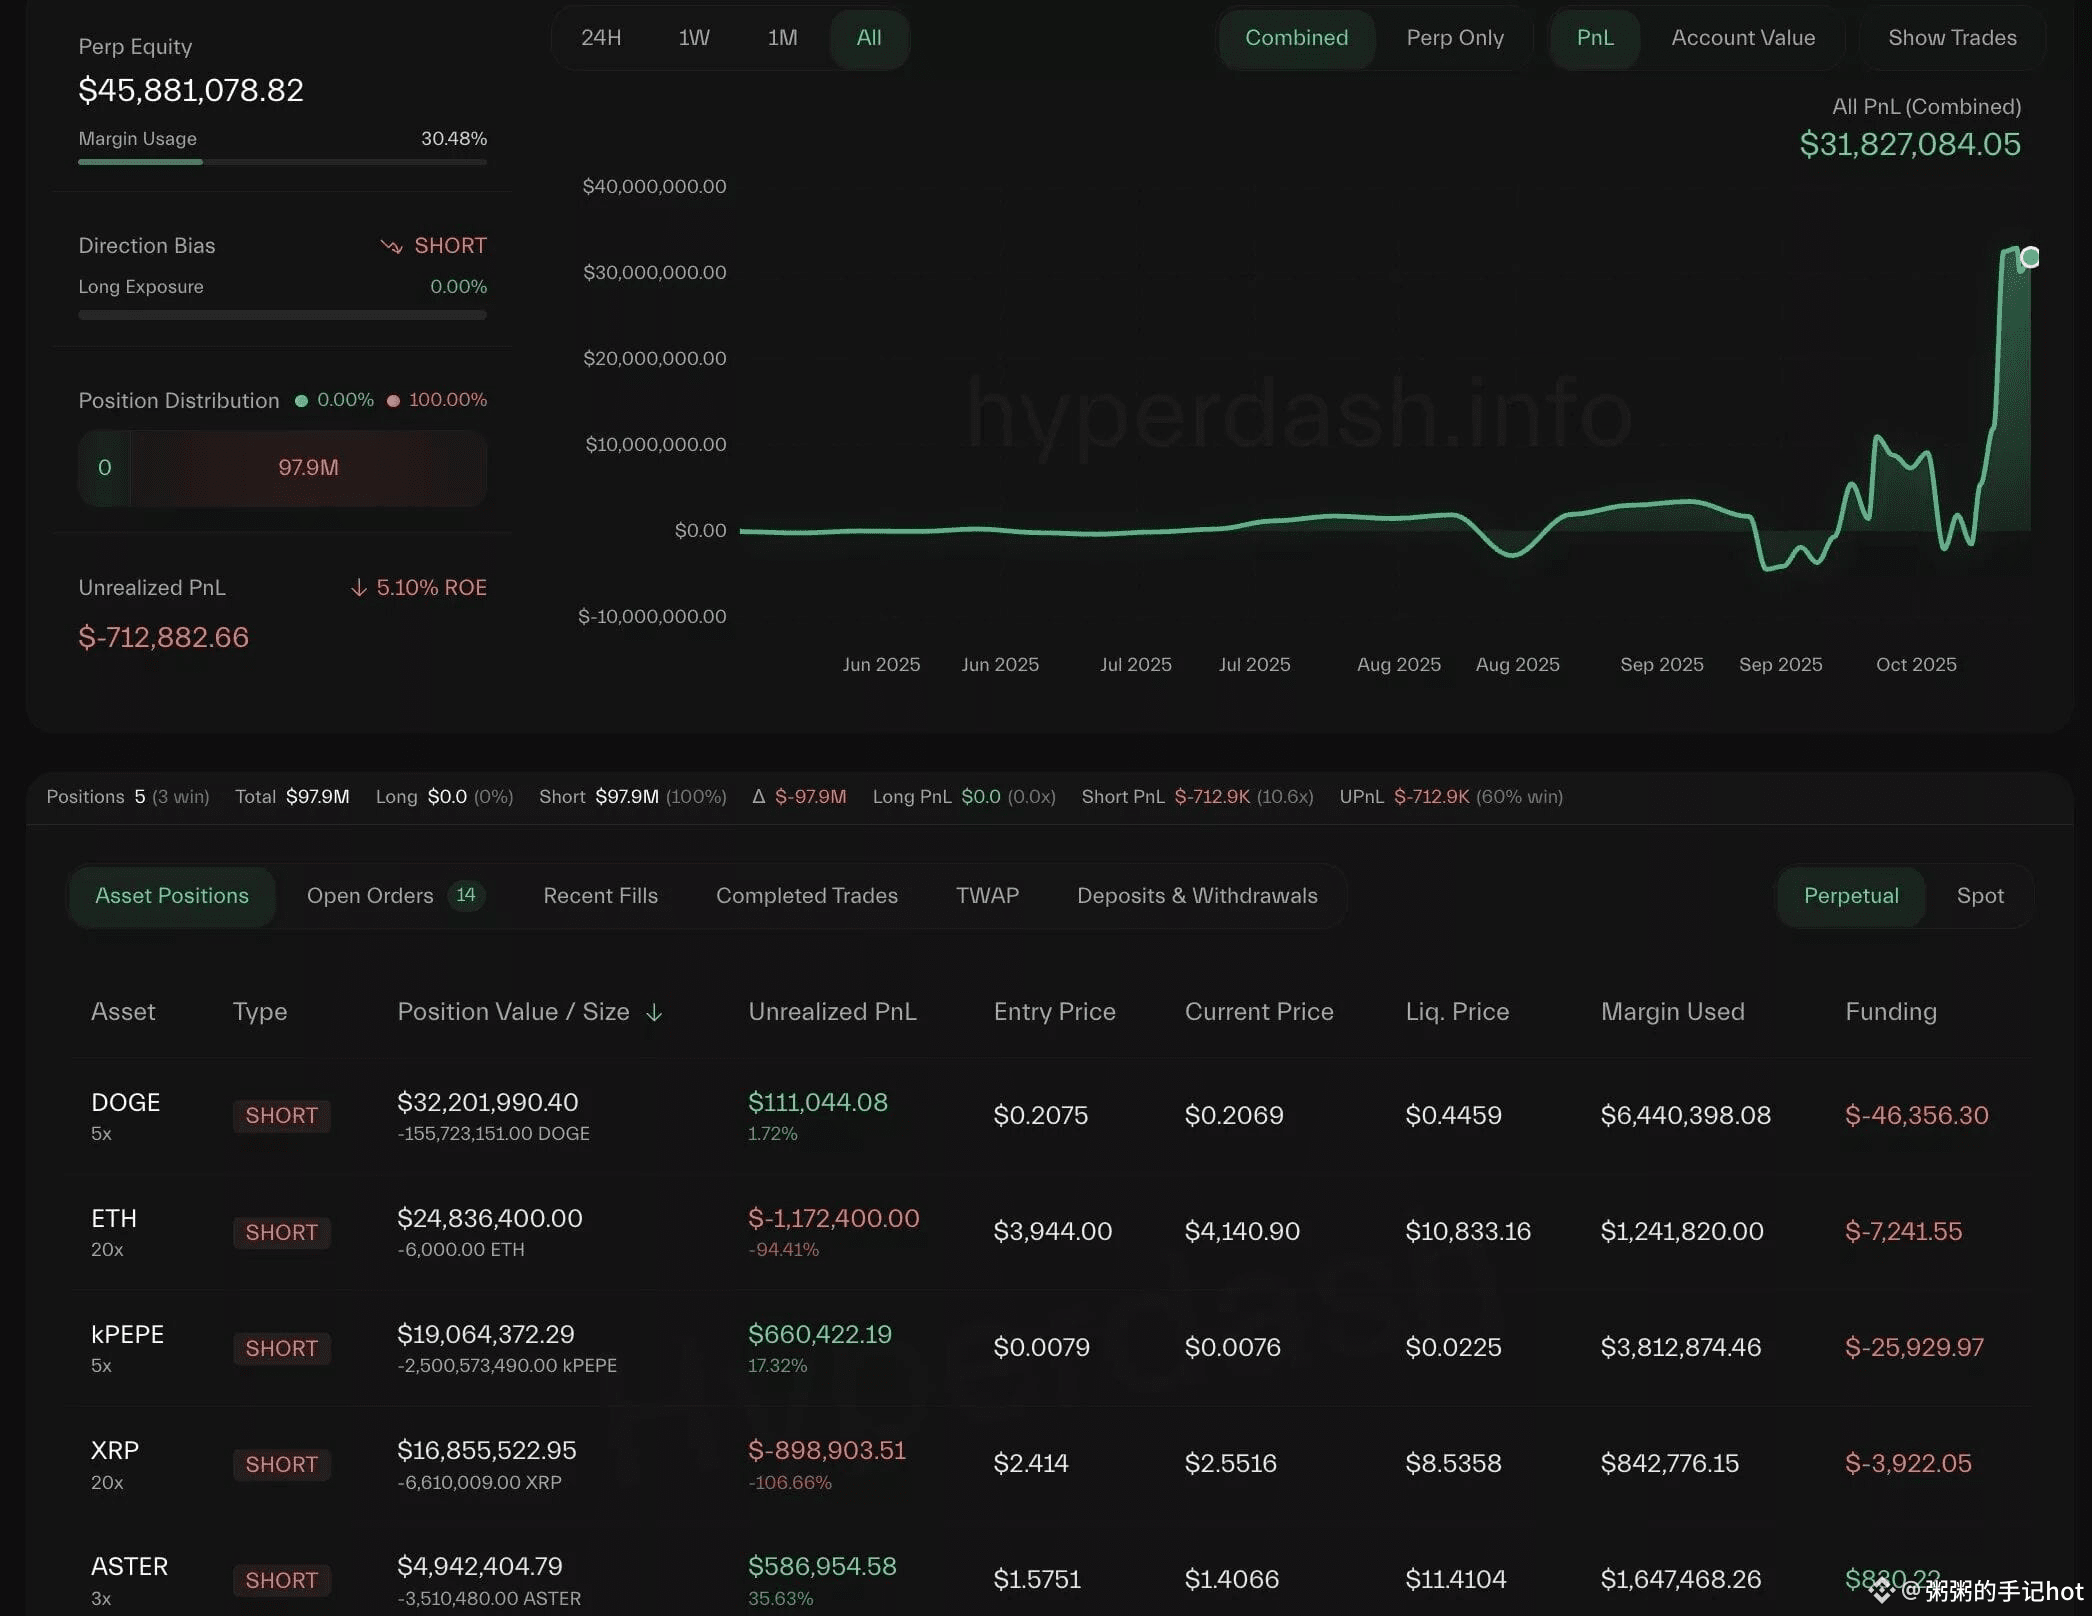Sort by Unrealized PnL column header
Image resolution: width=2092 pixels, height=1616 pixels.
pyautogui.click(x=831, y=1012)
